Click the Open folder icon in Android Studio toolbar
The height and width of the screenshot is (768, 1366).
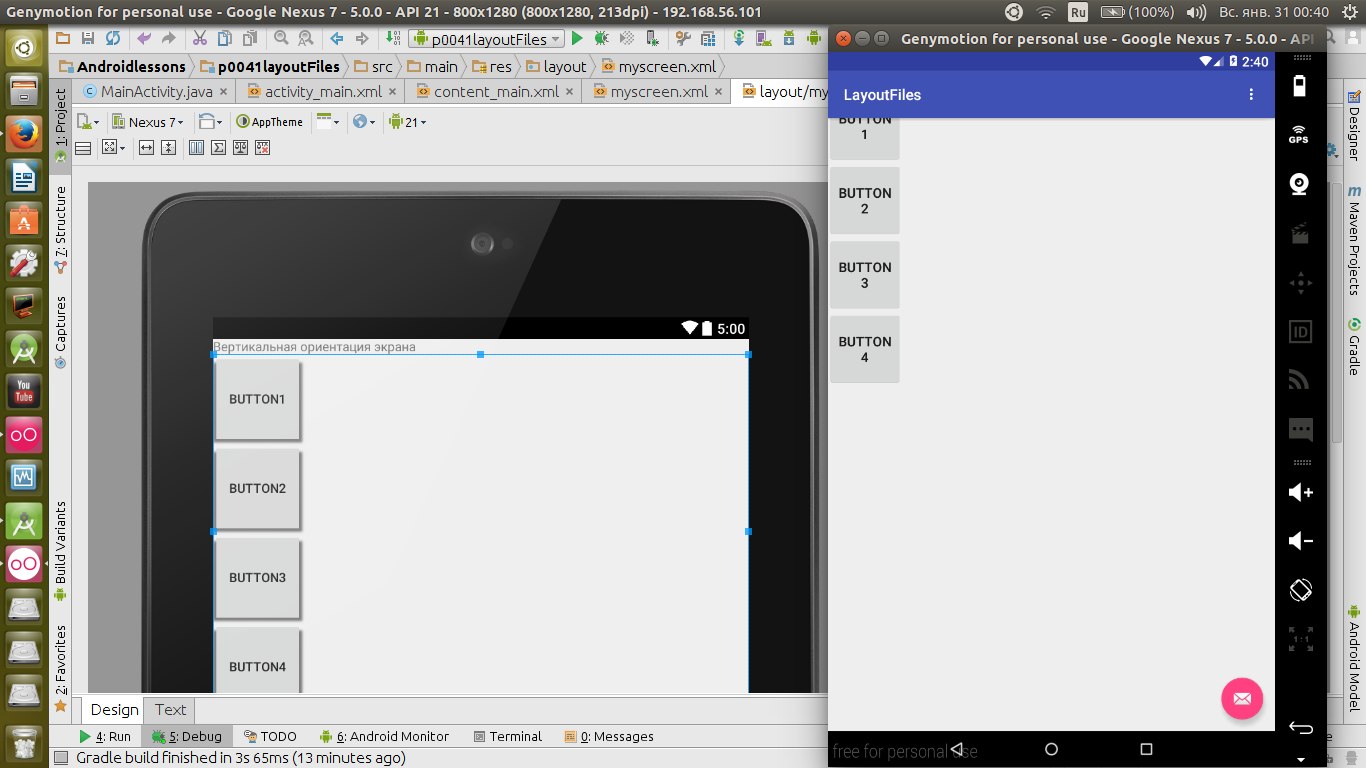63,38
